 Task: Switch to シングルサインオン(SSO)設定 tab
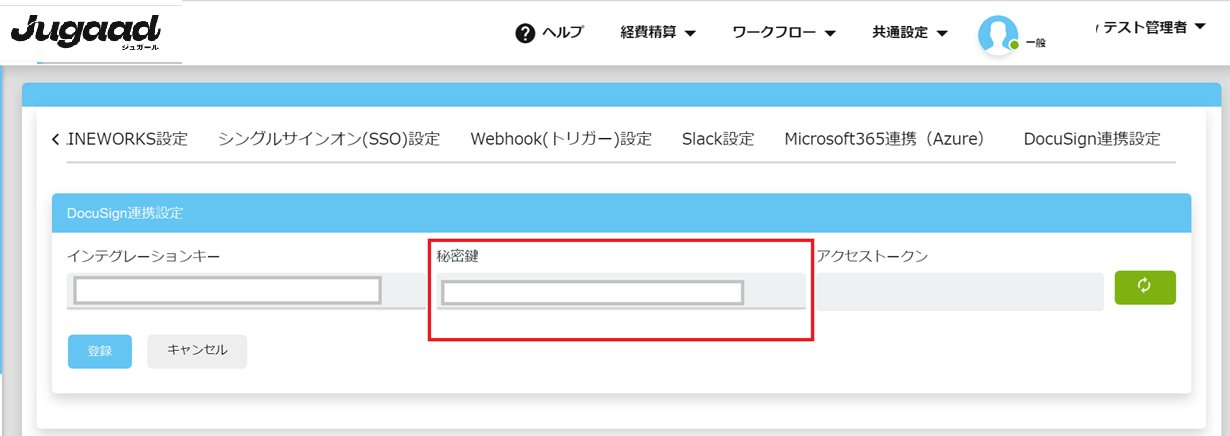[x=329, y=139]
